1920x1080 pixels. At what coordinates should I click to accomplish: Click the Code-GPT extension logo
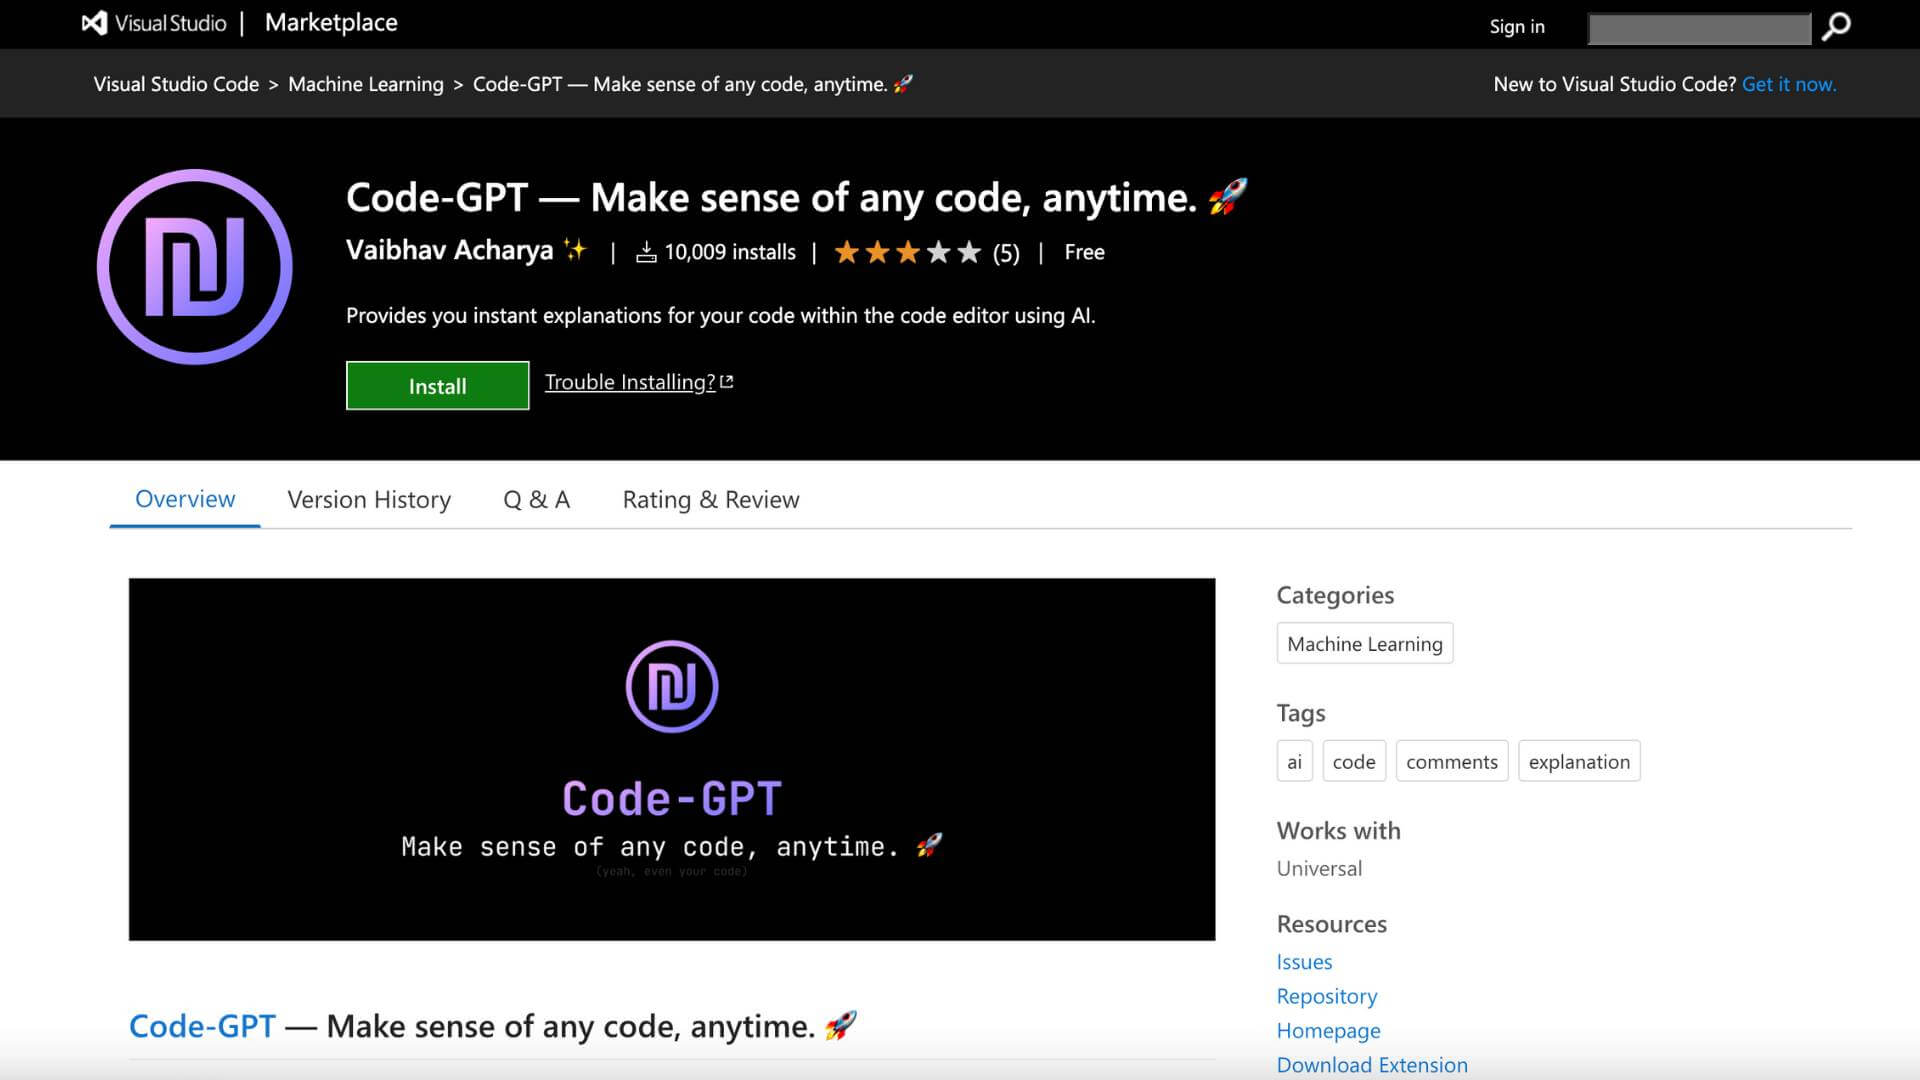195,267
